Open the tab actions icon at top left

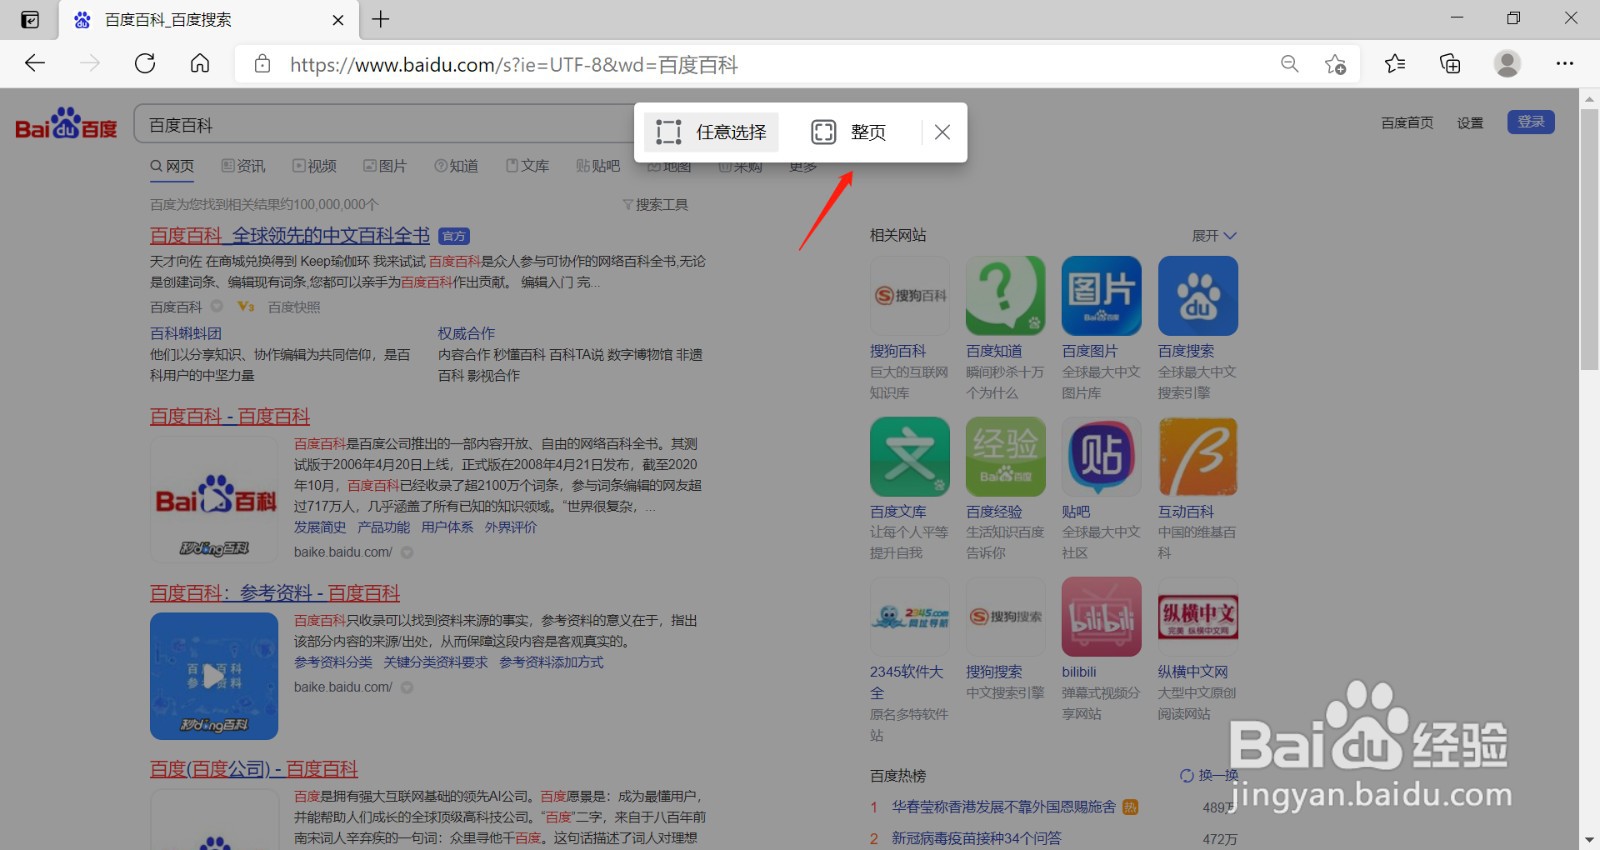coord(30,19)
